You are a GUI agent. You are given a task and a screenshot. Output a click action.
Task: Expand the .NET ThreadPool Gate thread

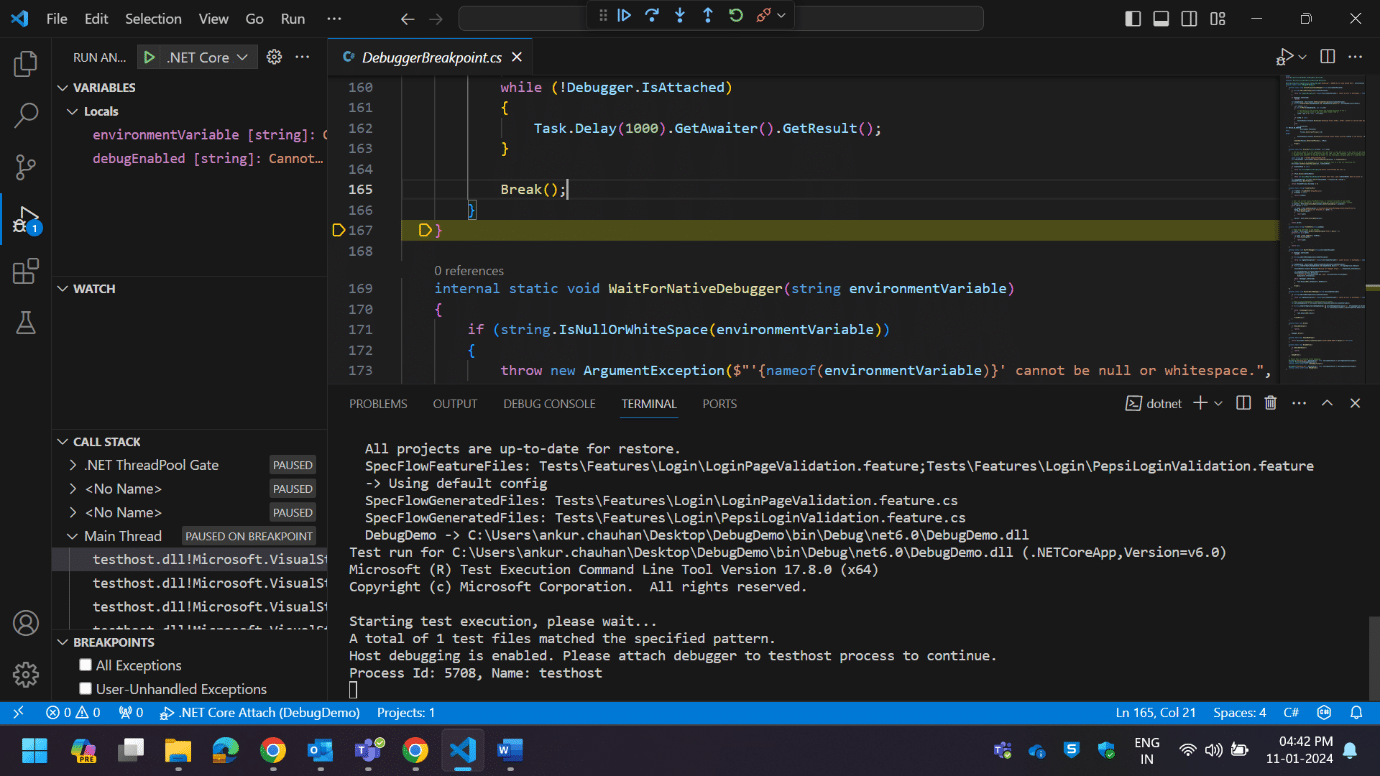[73, 465]
